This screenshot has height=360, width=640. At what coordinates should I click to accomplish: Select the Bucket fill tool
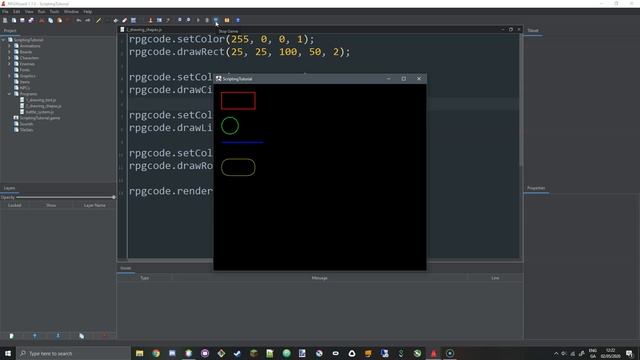click(x=116, y=20)
